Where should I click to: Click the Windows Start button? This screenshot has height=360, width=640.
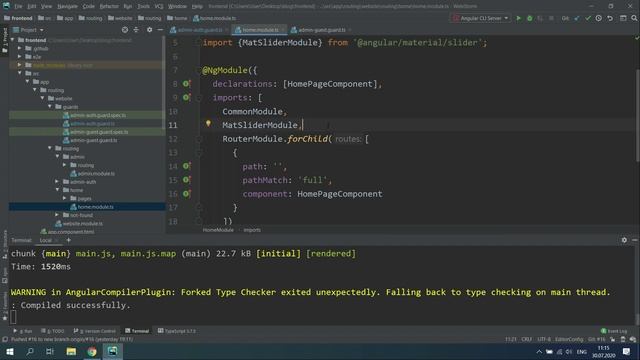point(10,351)
